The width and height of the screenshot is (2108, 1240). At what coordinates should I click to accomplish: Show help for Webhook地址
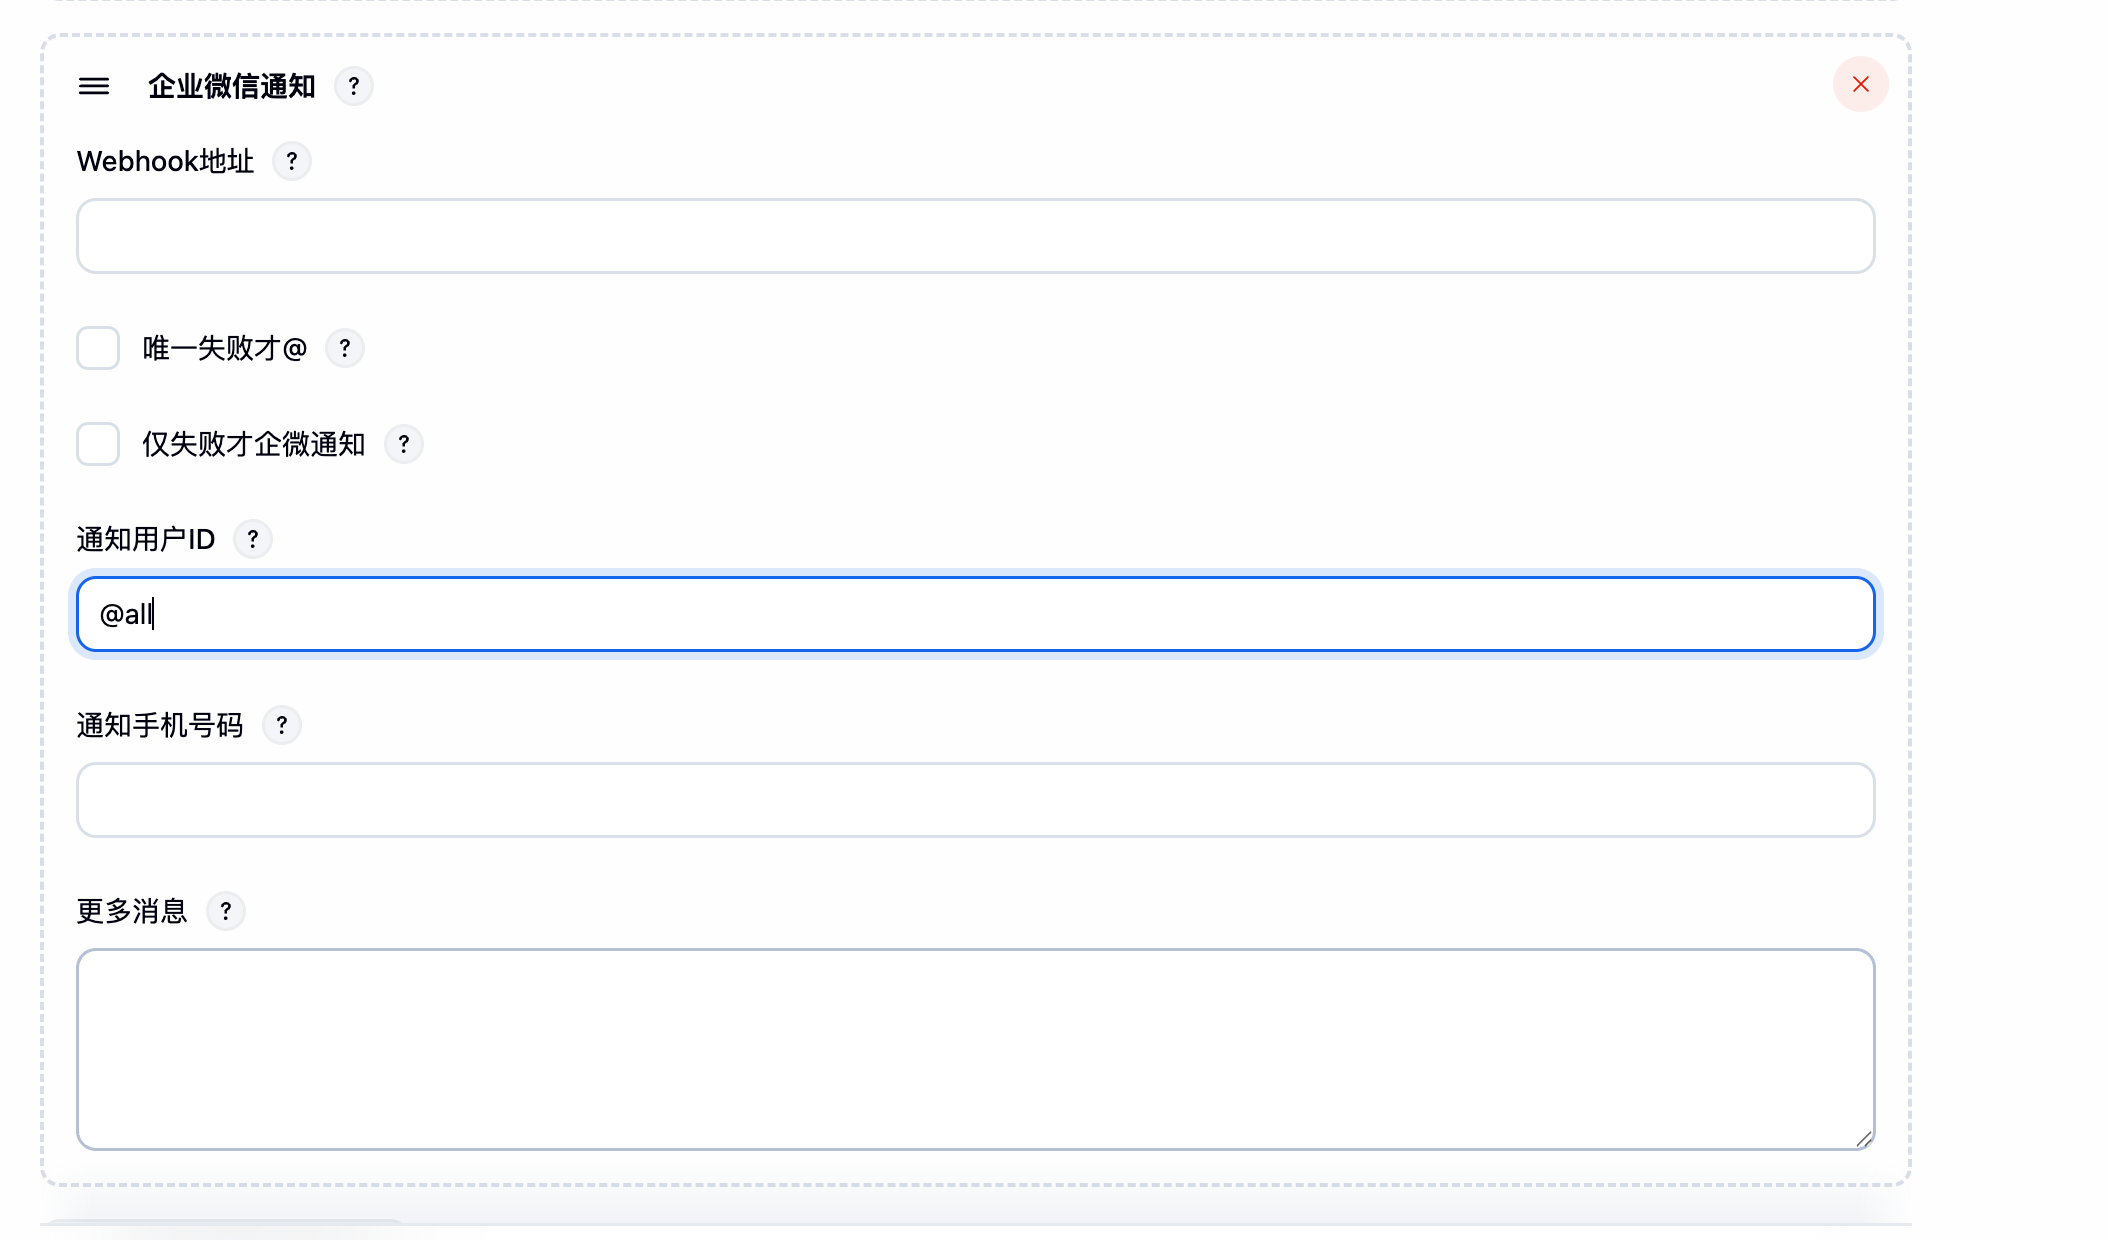point(292,161)
